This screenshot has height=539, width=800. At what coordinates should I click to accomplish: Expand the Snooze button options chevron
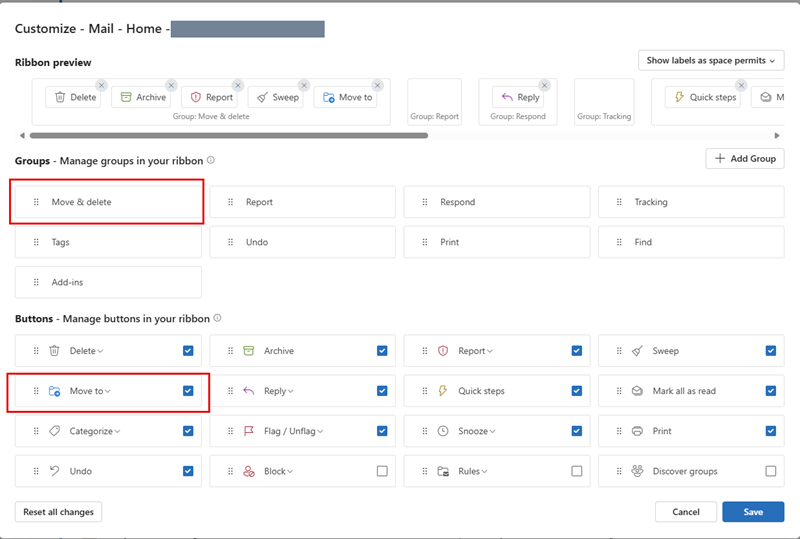tap(495, 432)
